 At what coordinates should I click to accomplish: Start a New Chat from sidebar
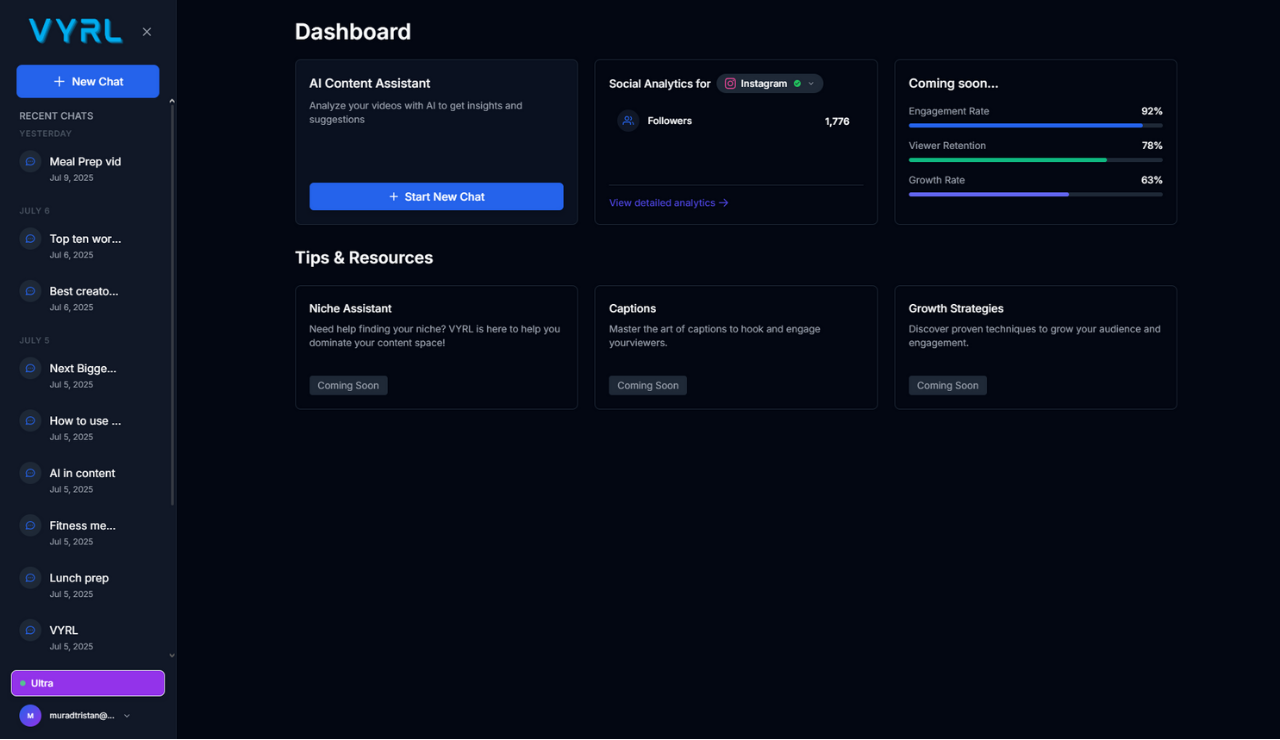point(88,82)
